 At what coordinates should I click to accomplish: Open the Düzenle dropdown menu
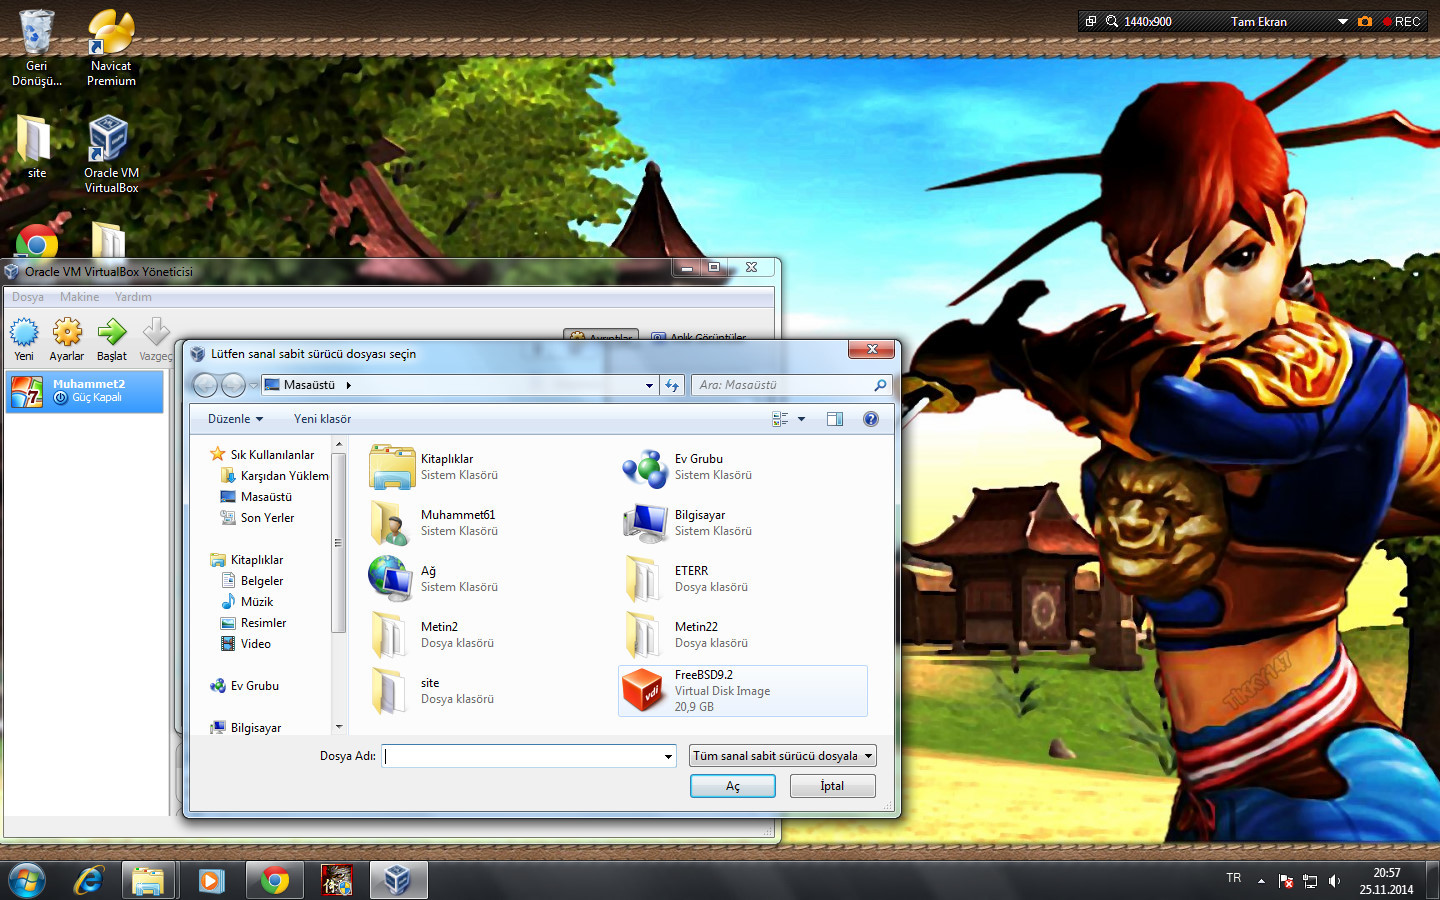pyautogui.click(x=236, y=419)
